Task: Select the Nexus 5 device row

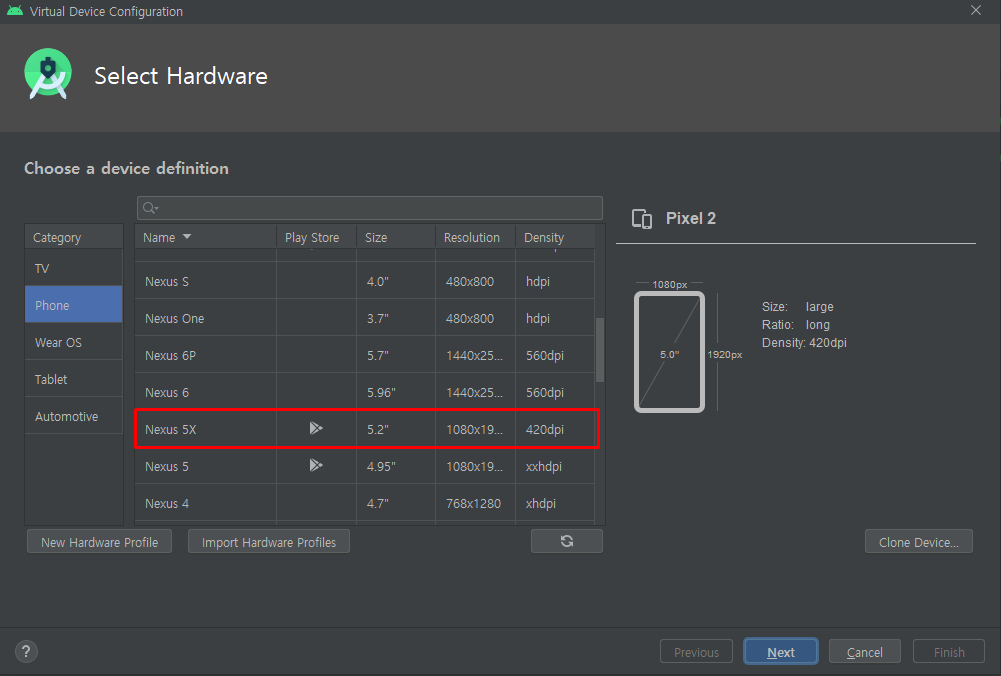Action: pos(365,466)
